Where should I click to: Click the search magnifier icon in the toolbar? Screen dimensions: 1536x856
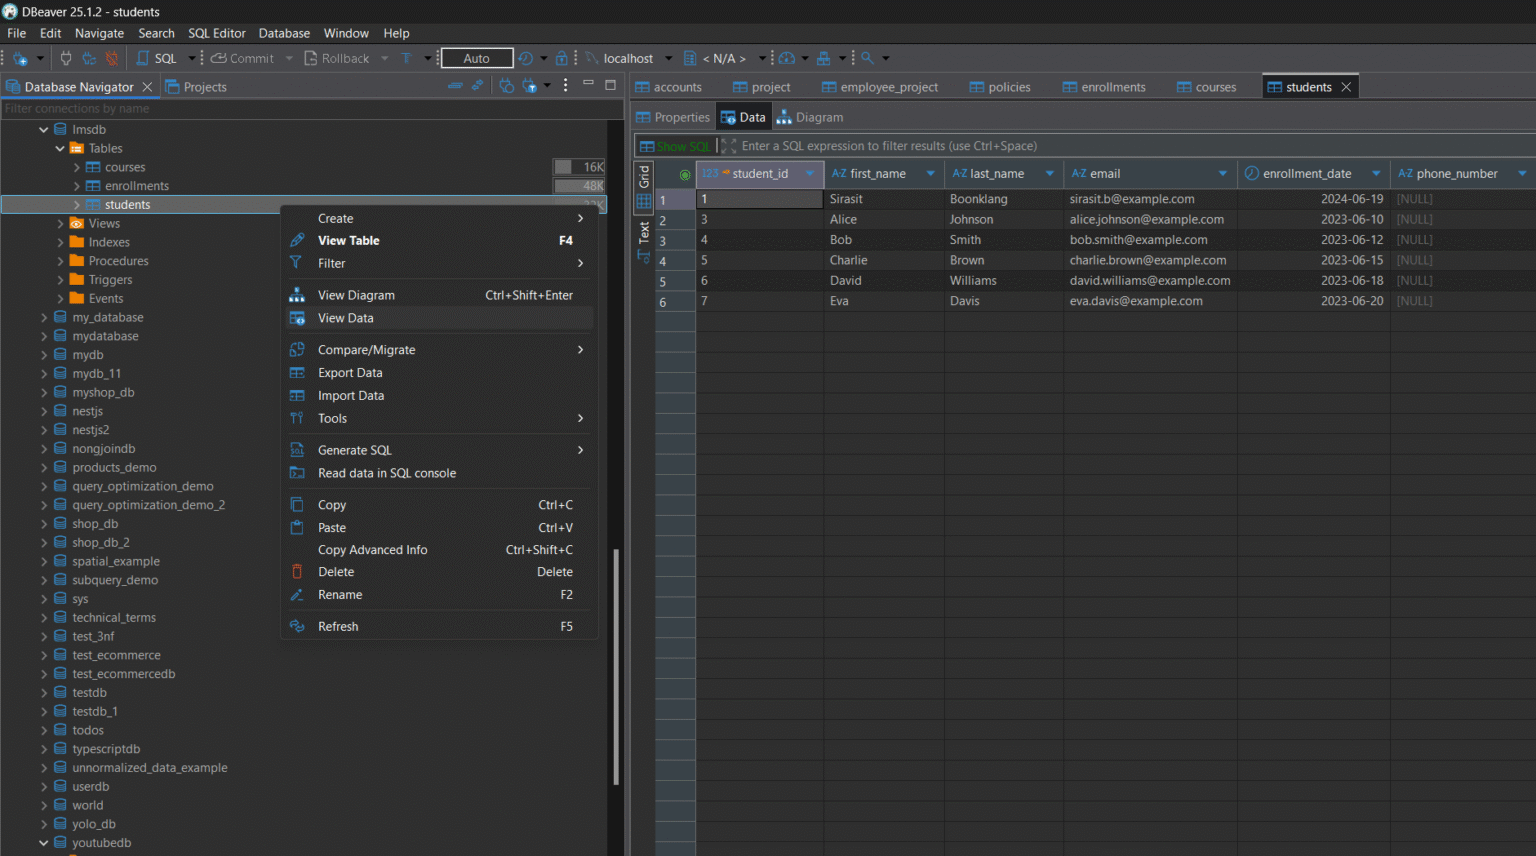pos(866,57)
